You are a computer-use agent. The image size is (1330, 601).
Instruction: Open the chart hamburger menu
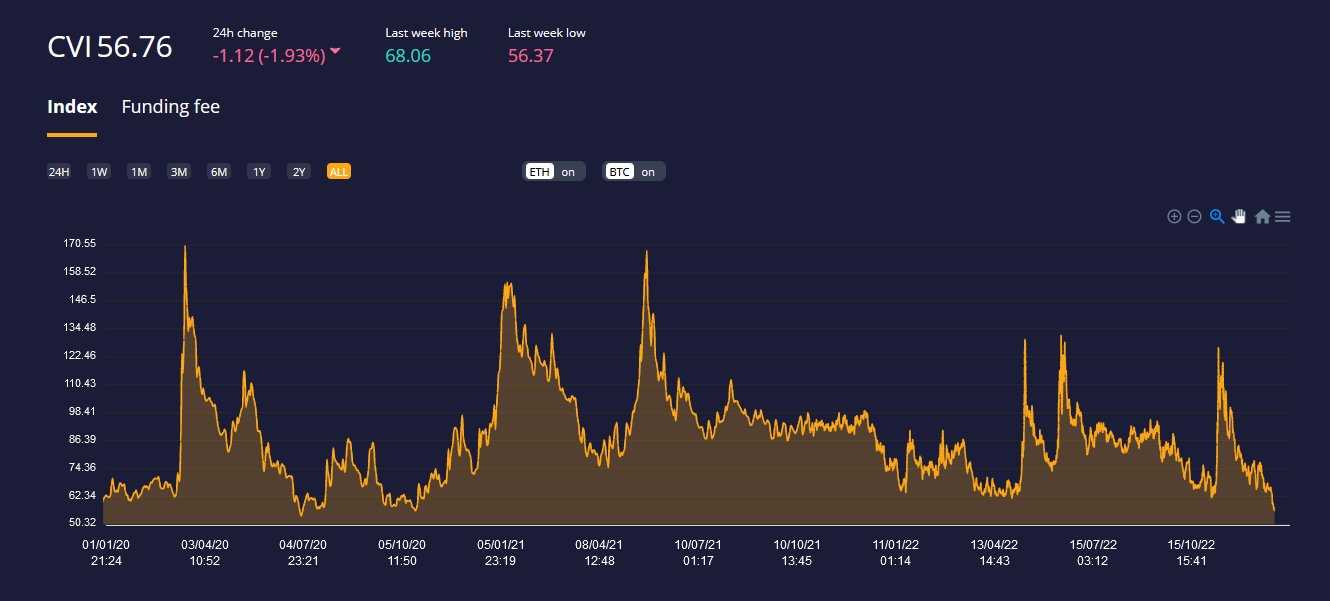(1283, 217)
